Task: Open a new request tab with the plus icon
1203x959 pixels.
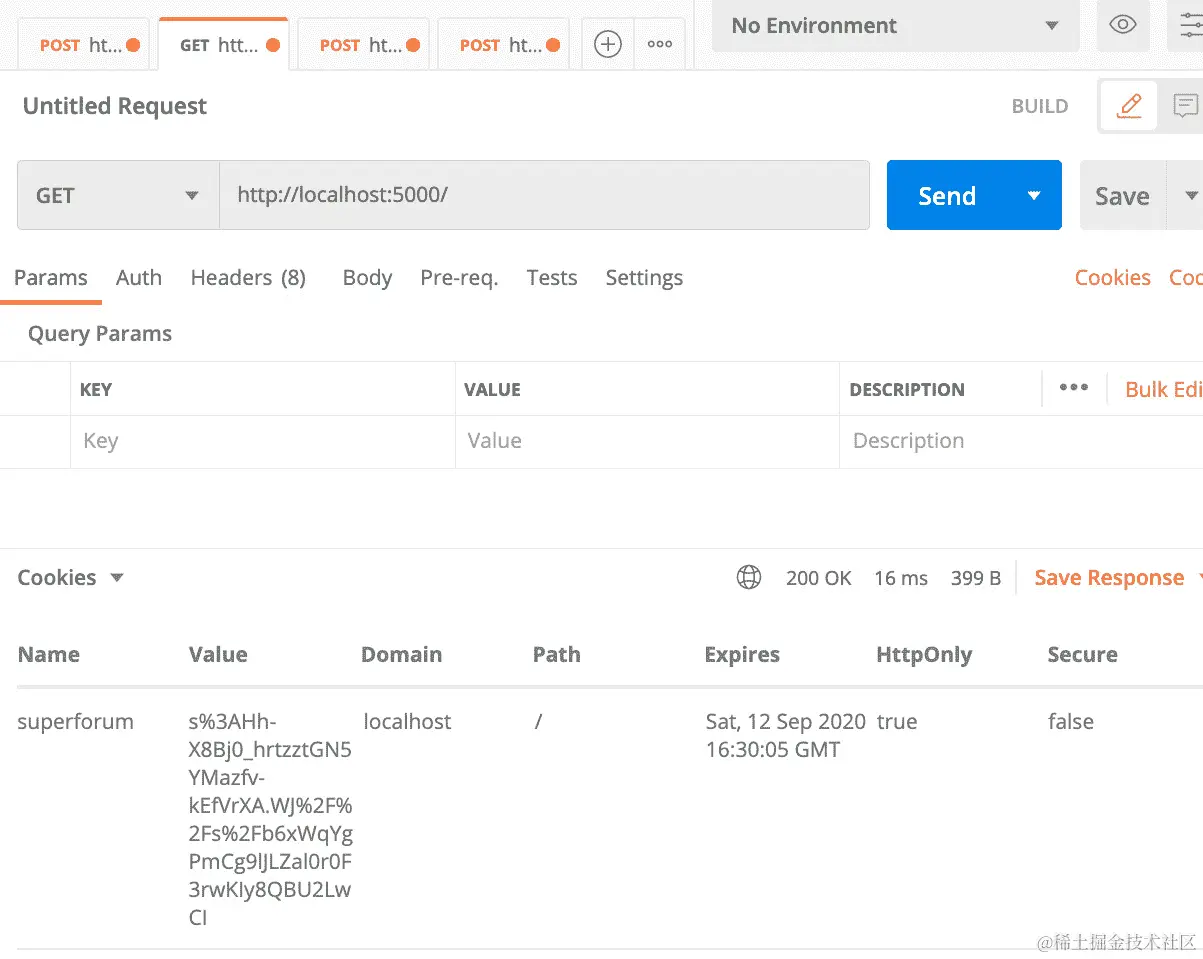Action: pos(606,44)
